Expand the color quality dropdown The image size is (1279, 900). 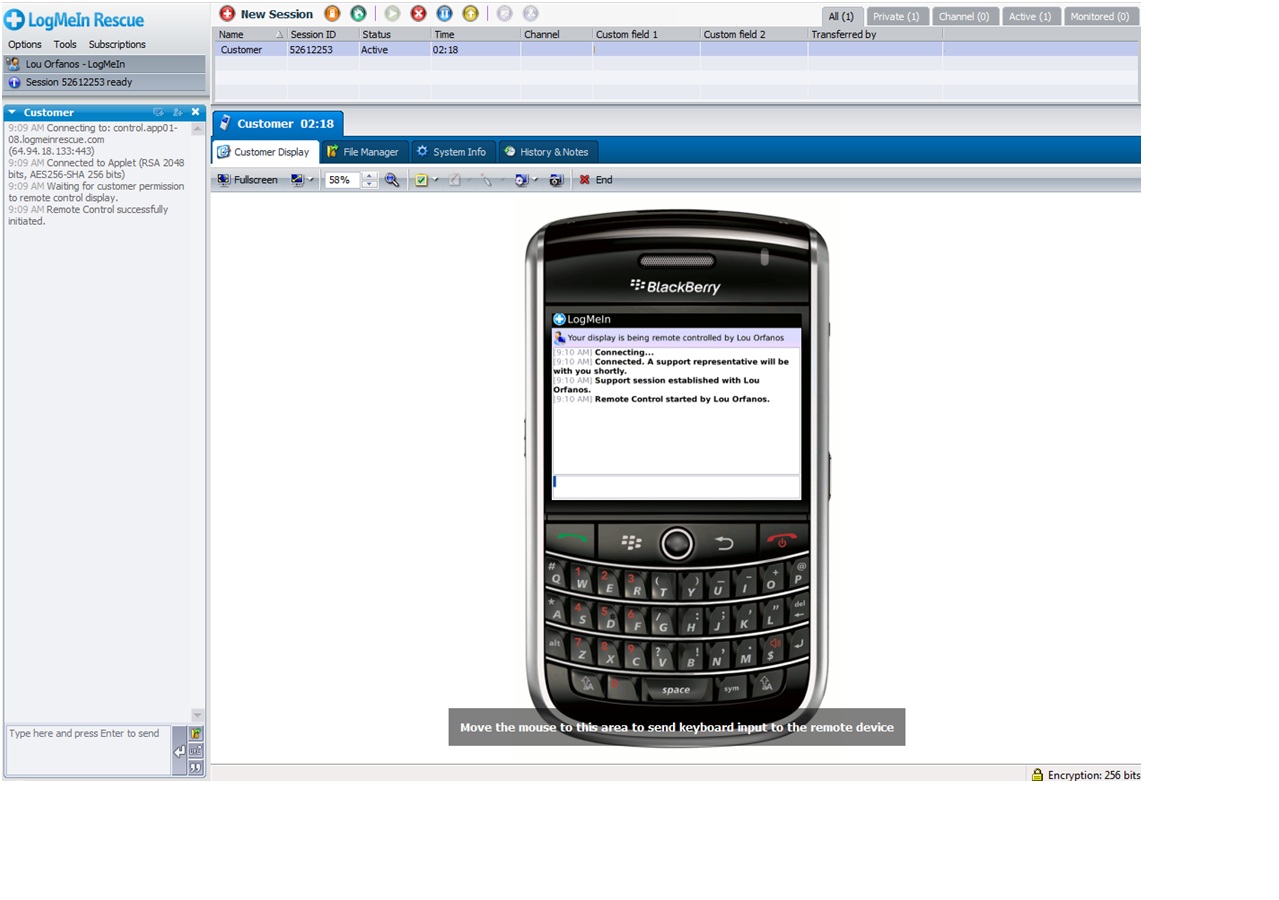434,180
